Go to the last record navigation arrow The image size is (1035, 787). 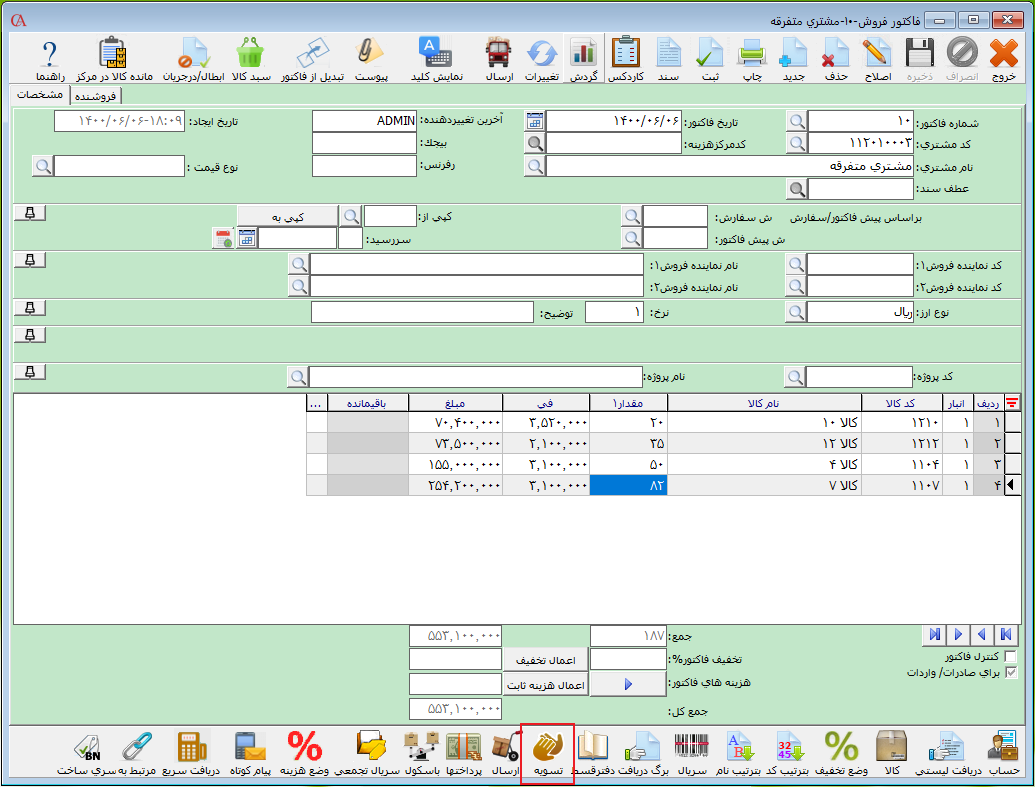(x=934, y=634)
